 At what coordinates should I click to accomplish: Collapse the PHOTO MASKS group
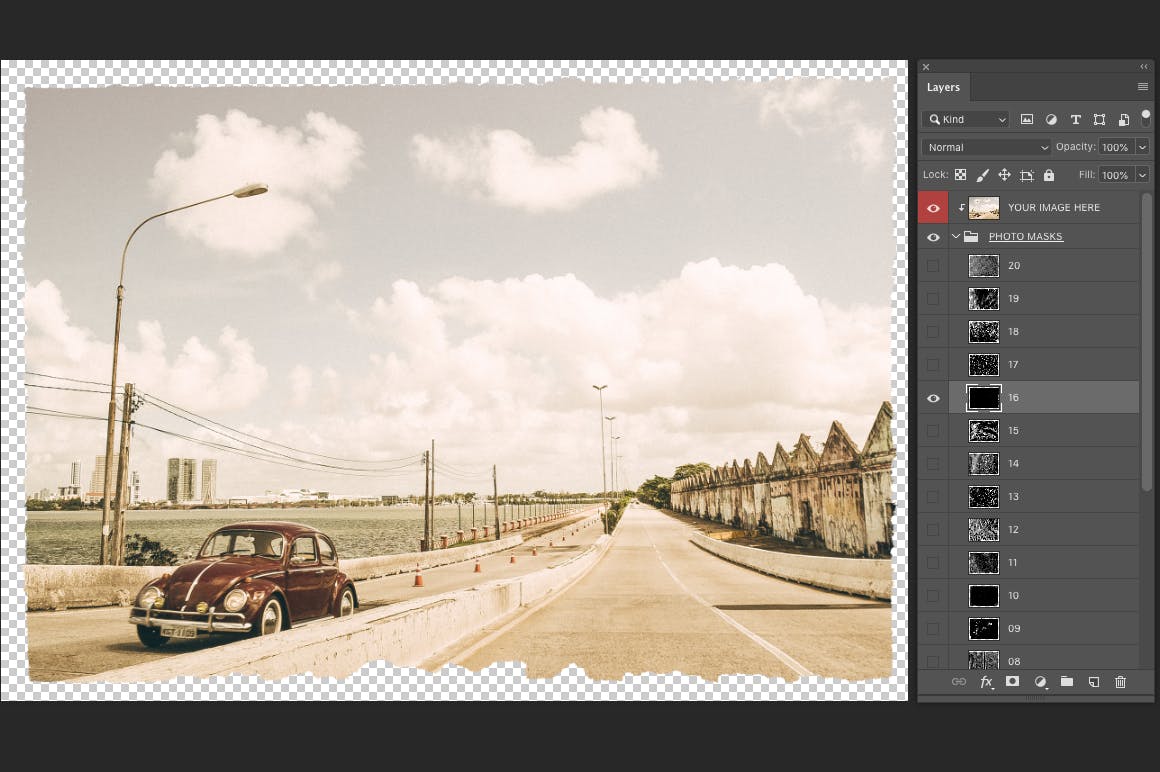(957, 236)
